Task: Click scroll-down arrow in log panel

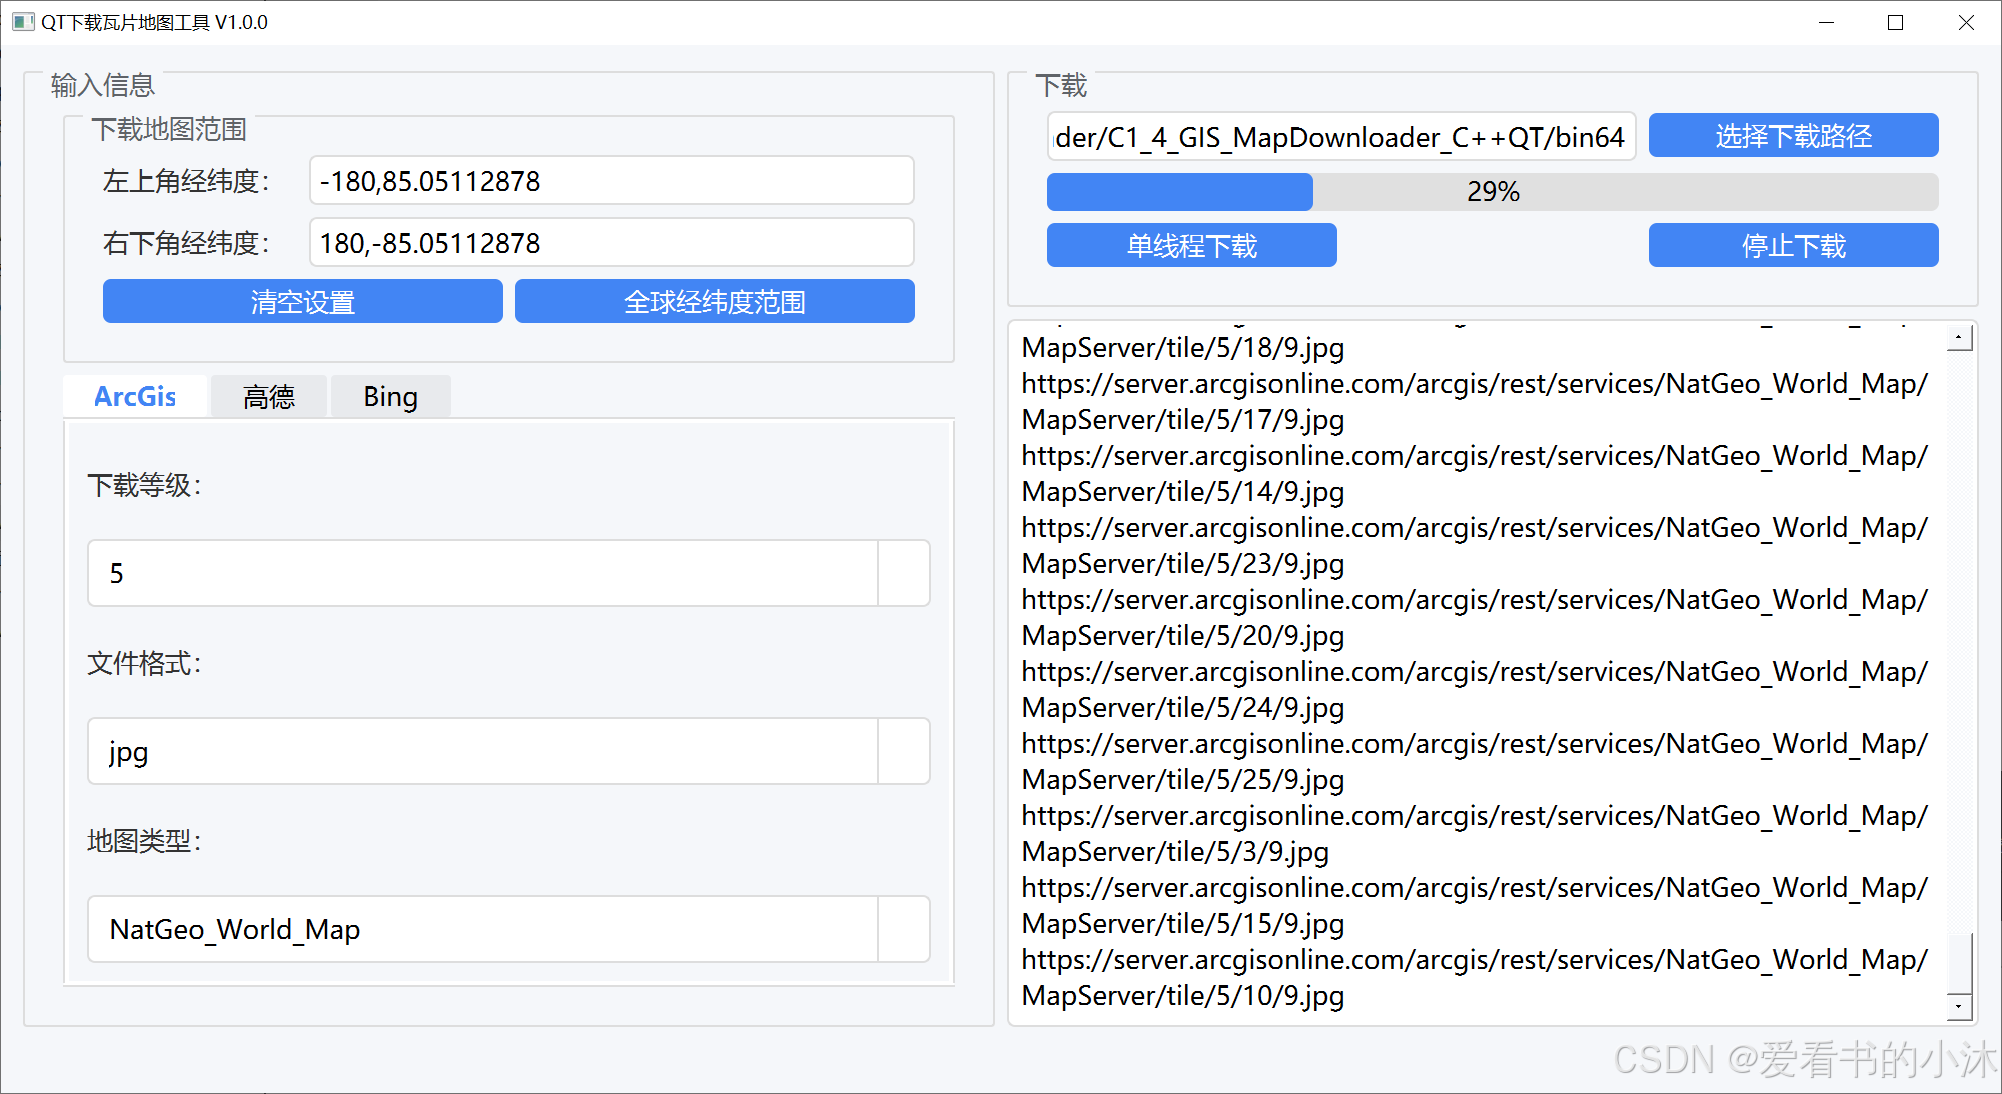Action: [1960, 1006]
